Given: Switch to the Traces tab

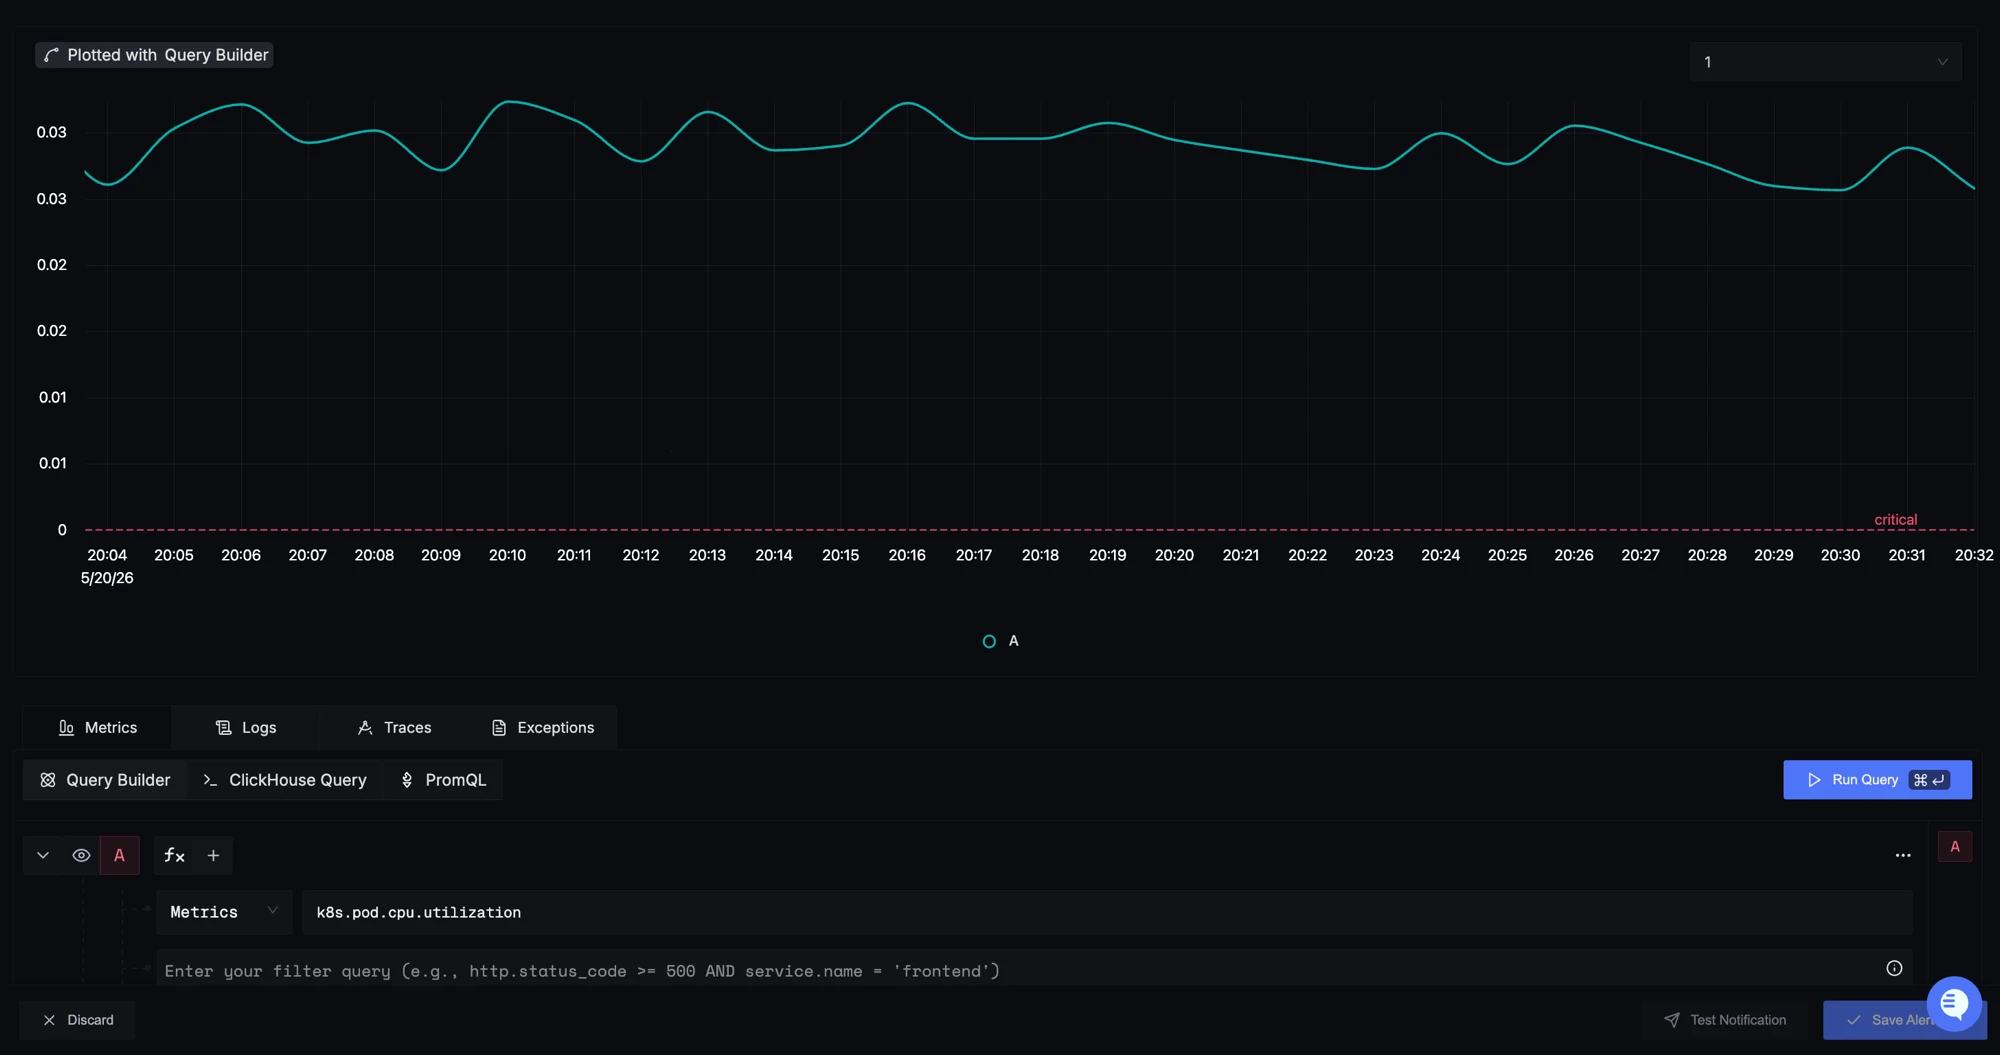Looking at the screenshot, I should point(394,727).
